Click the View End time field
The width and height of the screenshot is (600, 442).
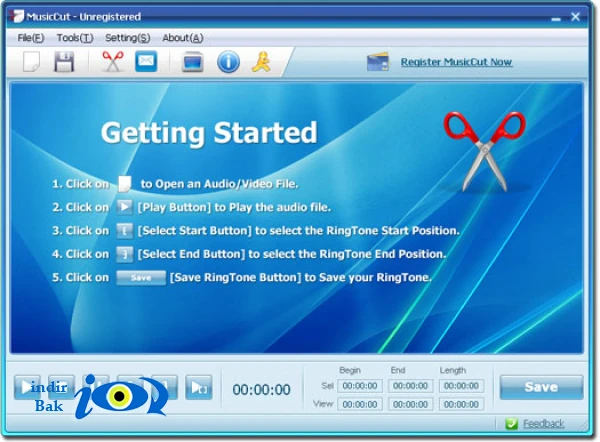(410, 404)
